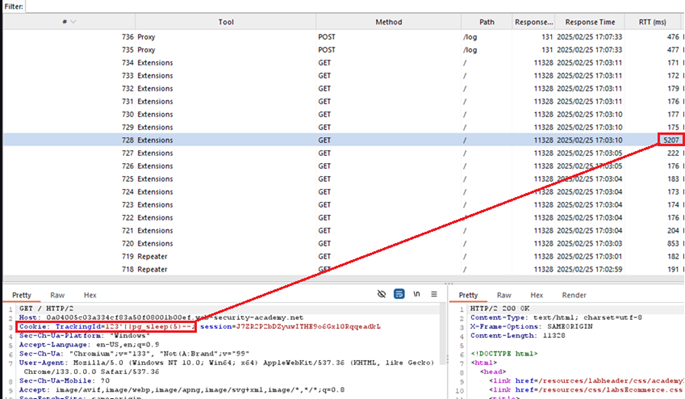Select the response viewer Pretty tab
The width and height of the screenshot is (685, 399).
[x=468, y=295]
